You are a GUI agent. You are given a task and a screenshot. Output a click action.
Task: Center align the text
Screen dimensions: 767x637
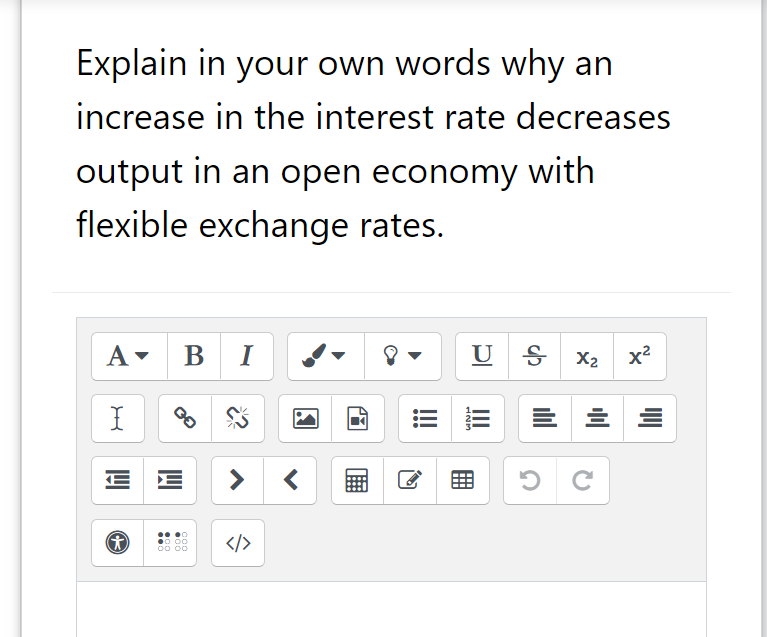[x=597, y=418]
